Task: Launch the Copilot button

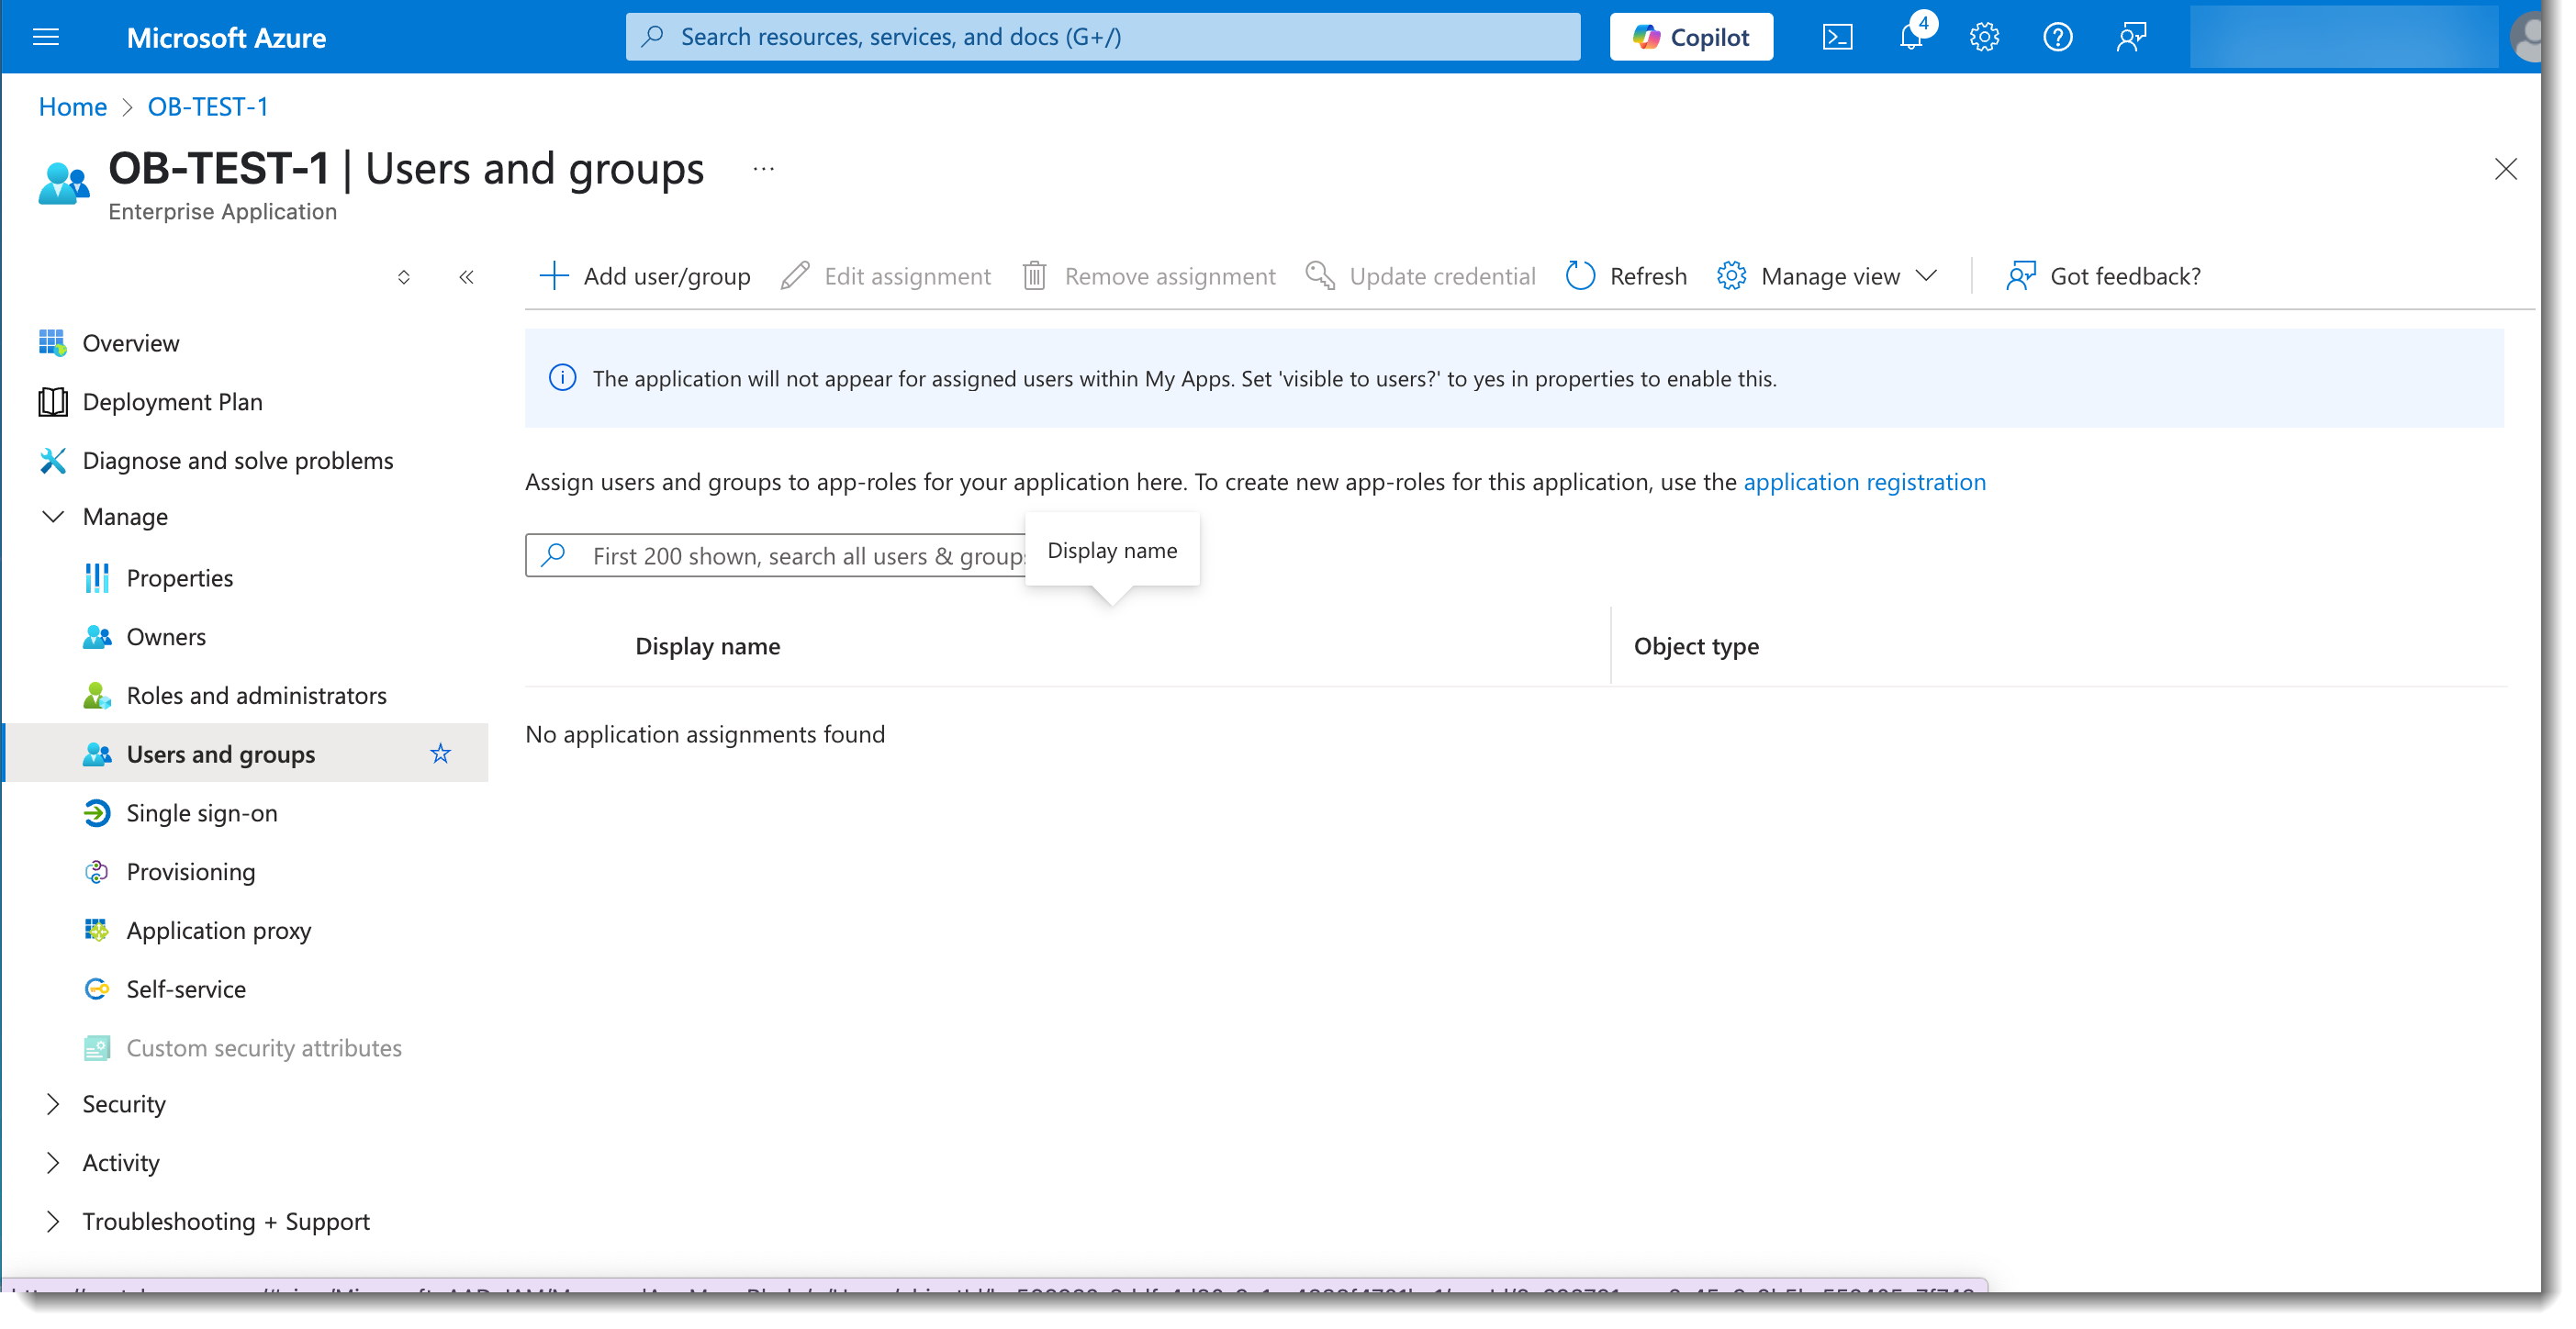Action: tap(1691, 37)
